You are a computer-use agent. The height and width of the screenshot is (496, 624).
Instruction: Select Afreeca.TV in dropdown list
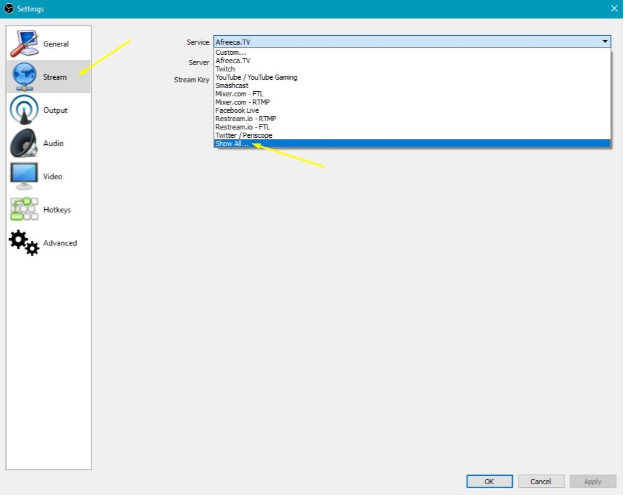(412, 61)
